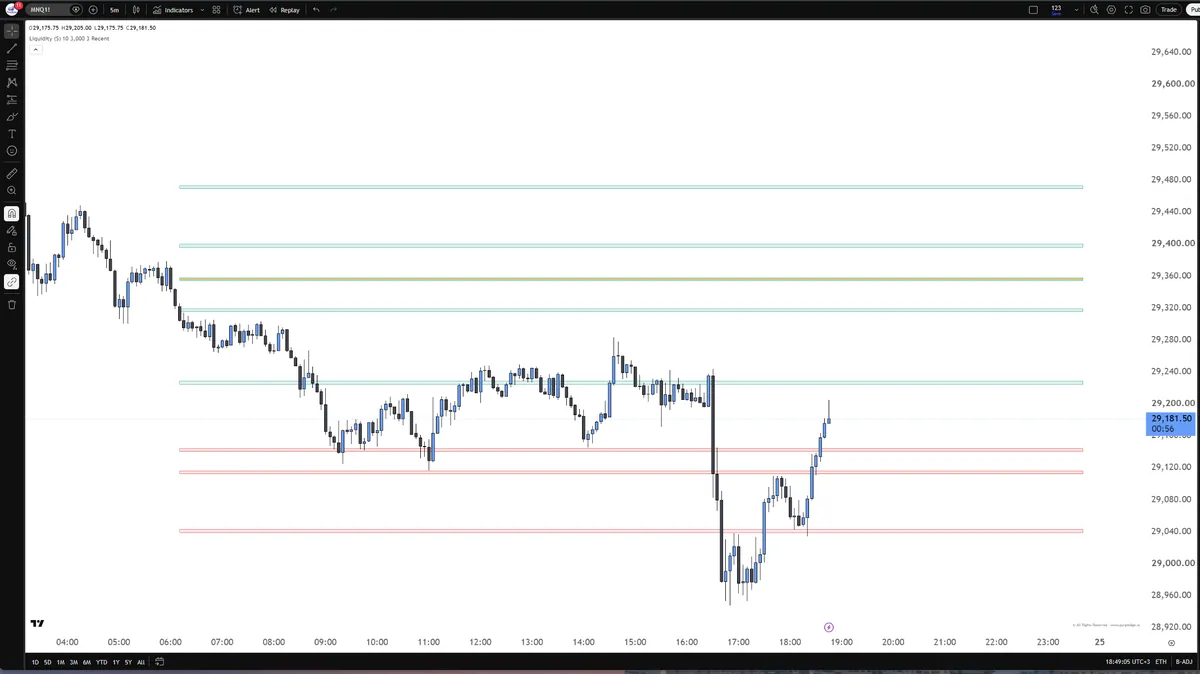Expand the manage layouts dropdown arrow
This screenshot has height=674, width=1200.
(x=1077, y=9)
